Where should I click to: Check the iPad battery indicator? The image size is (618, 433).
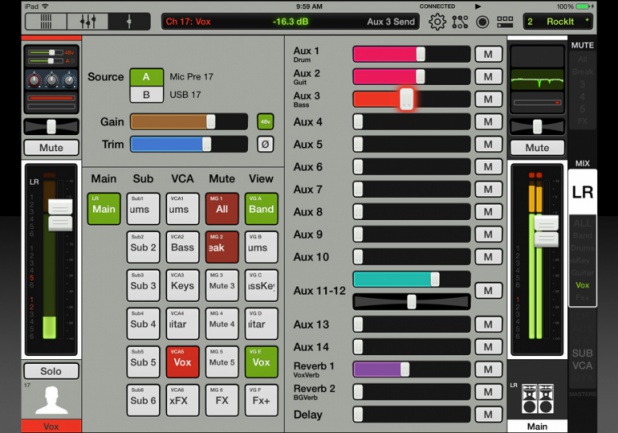click(583, 6)
